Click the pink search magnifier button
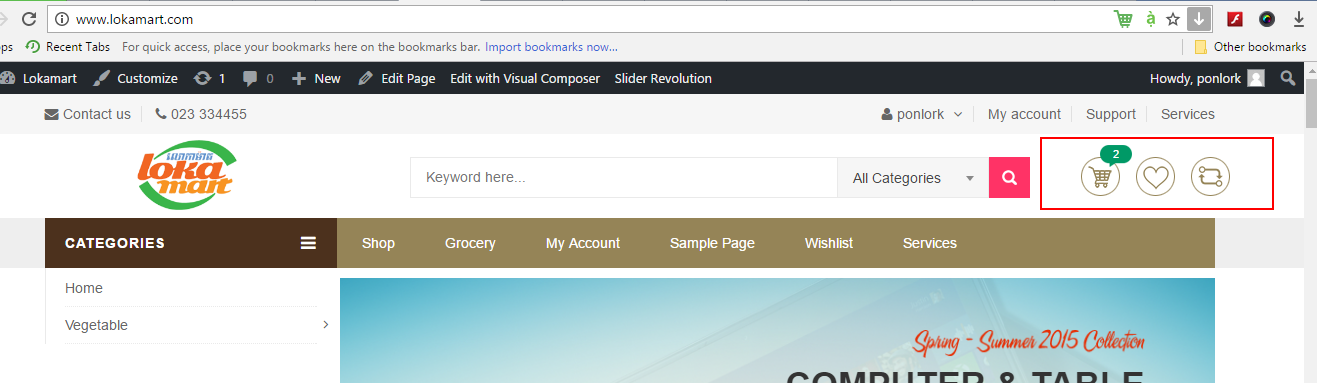The width and height of the screenshot is (1317, 383). pos(1009,178)
